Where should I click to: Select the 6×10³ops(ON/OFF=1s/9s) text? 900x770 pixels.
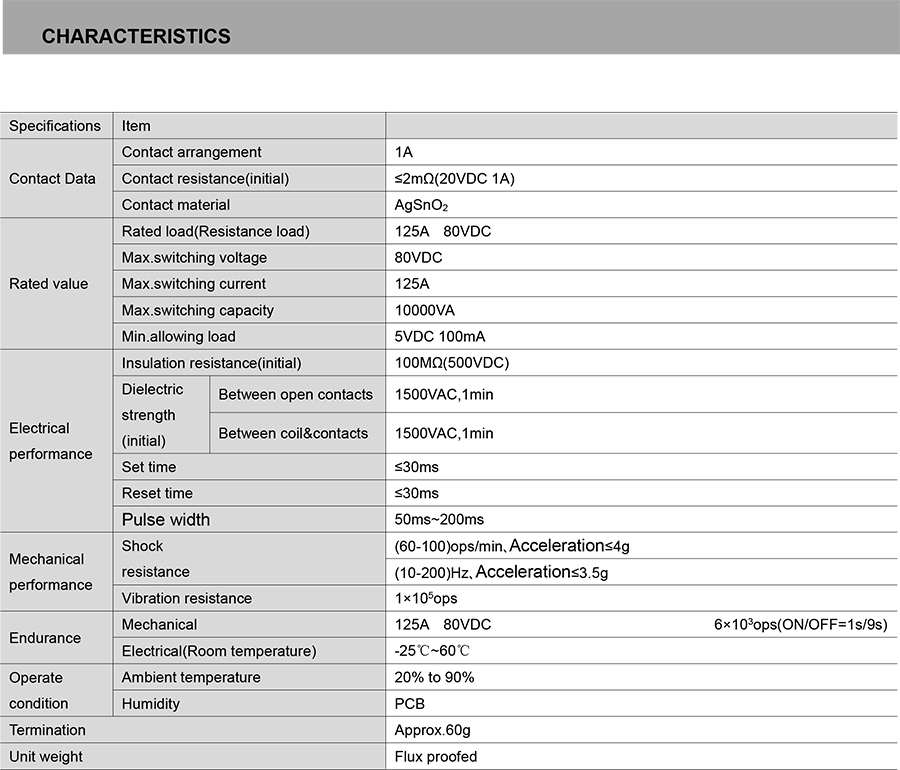point(801,624)
